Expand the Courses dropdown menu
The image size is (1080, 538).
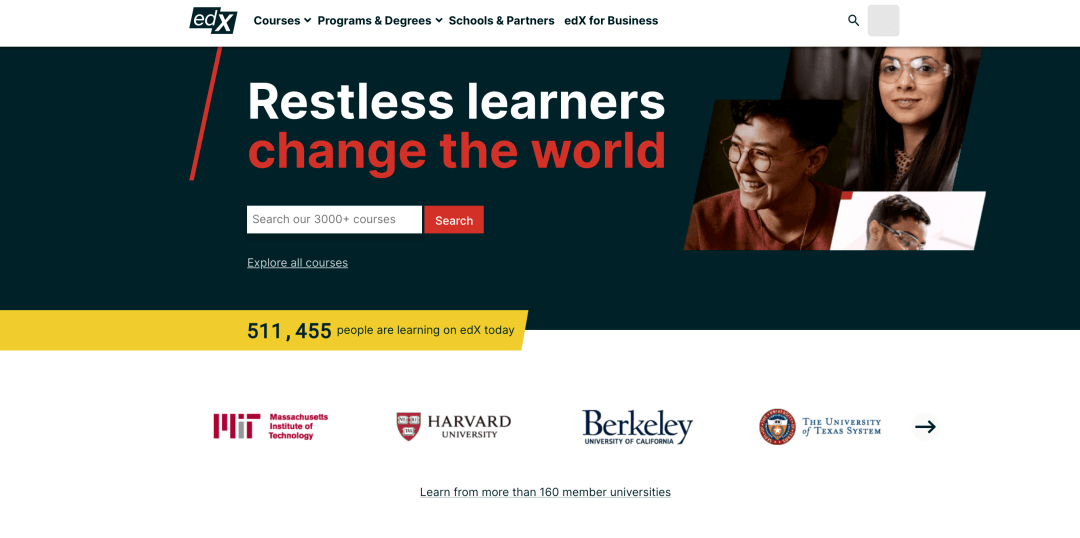[x=282, y=20]
